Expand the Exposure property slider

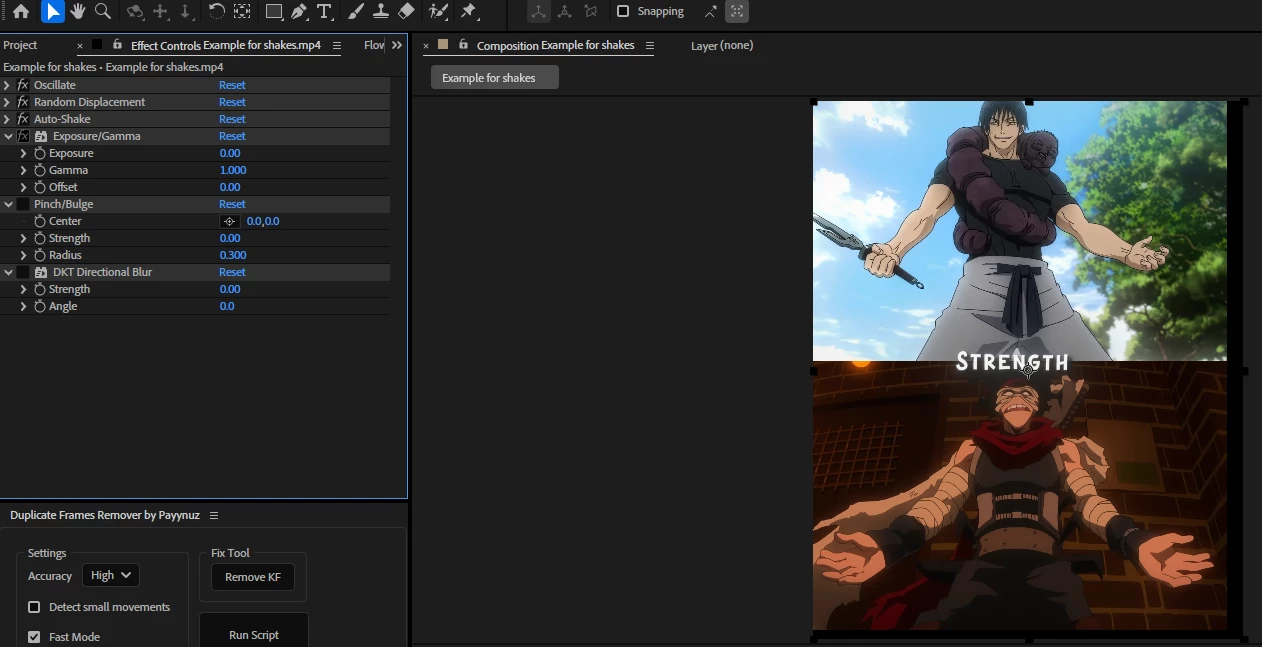point(24,153)
